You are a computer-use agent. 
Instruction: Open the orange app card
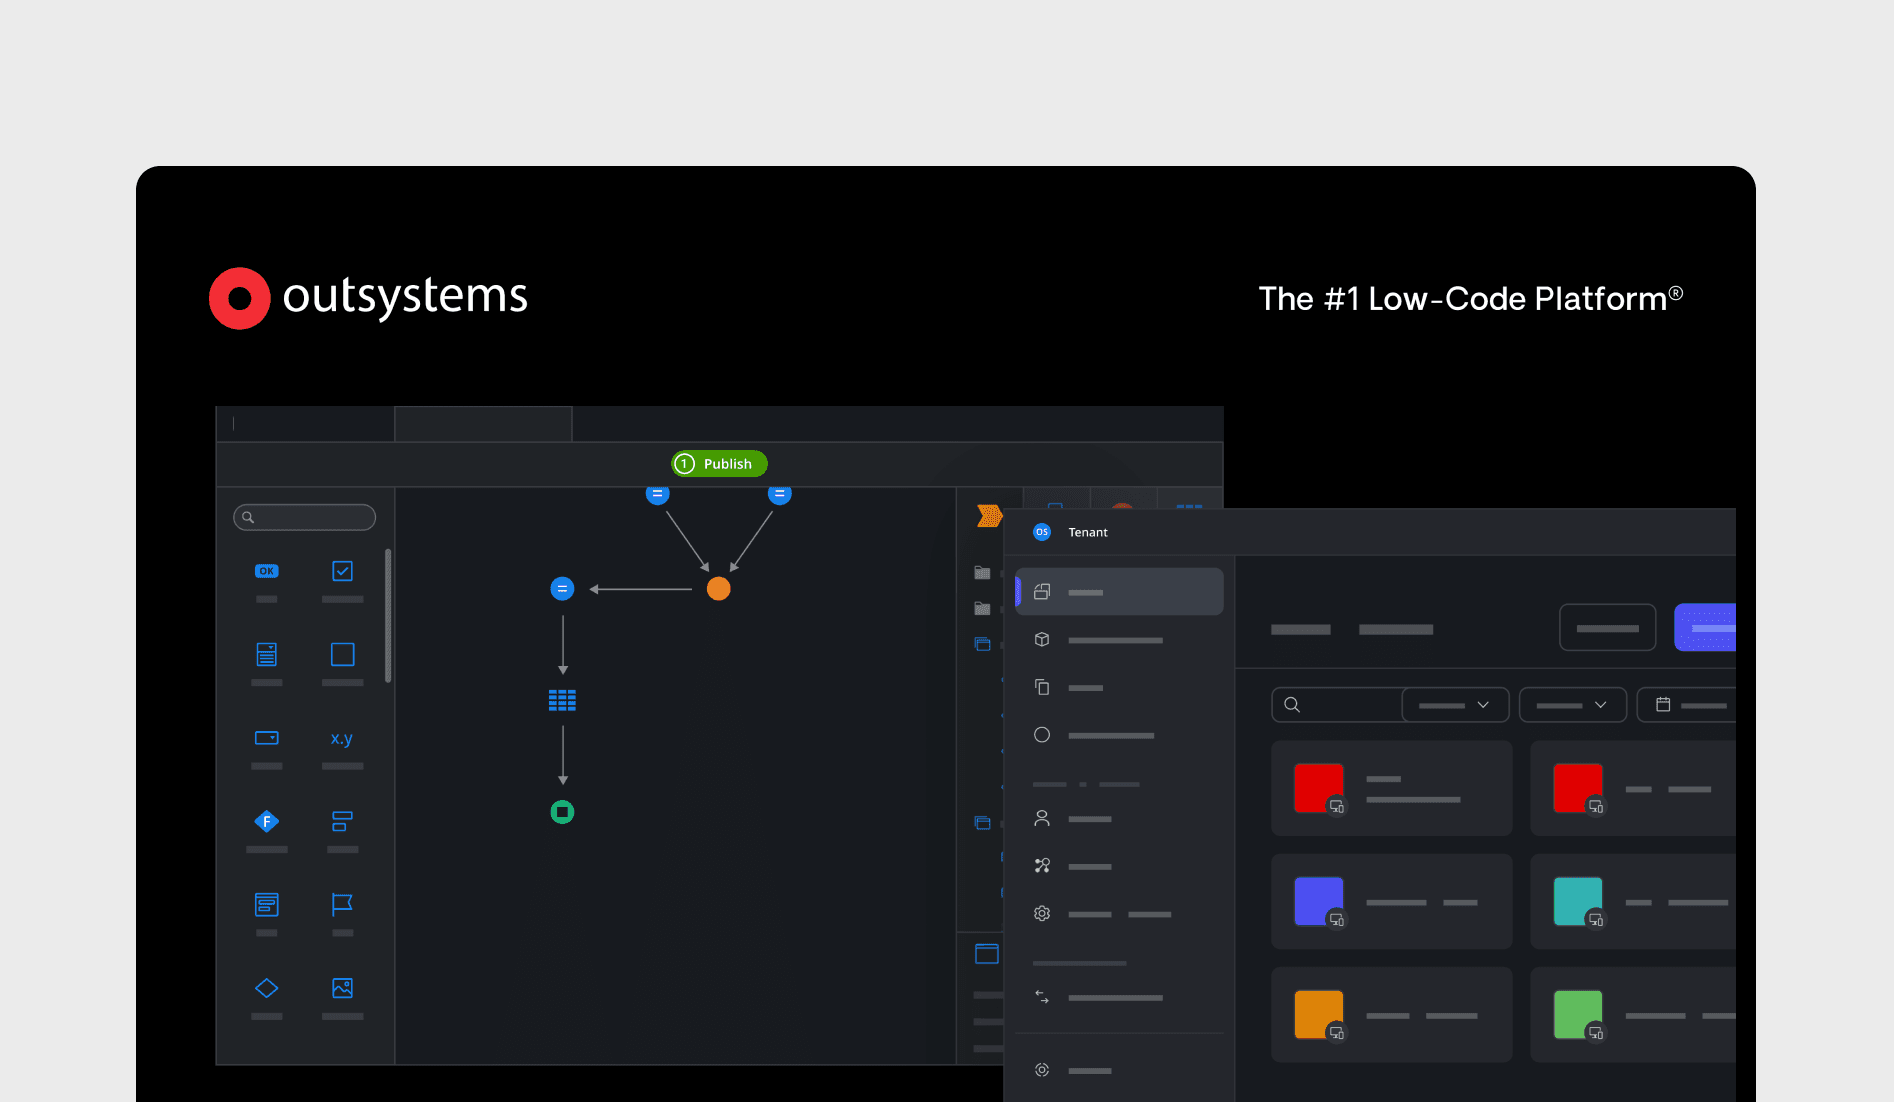click(x=1392, y=1015)
